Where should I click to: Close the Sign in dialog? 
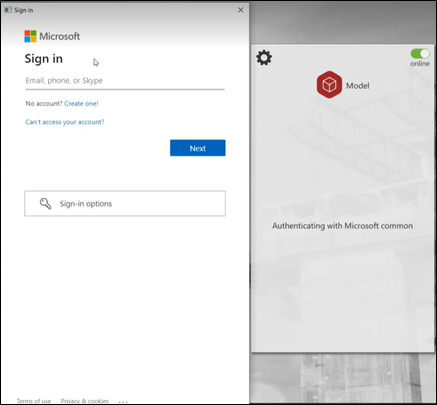click(241, 10)
